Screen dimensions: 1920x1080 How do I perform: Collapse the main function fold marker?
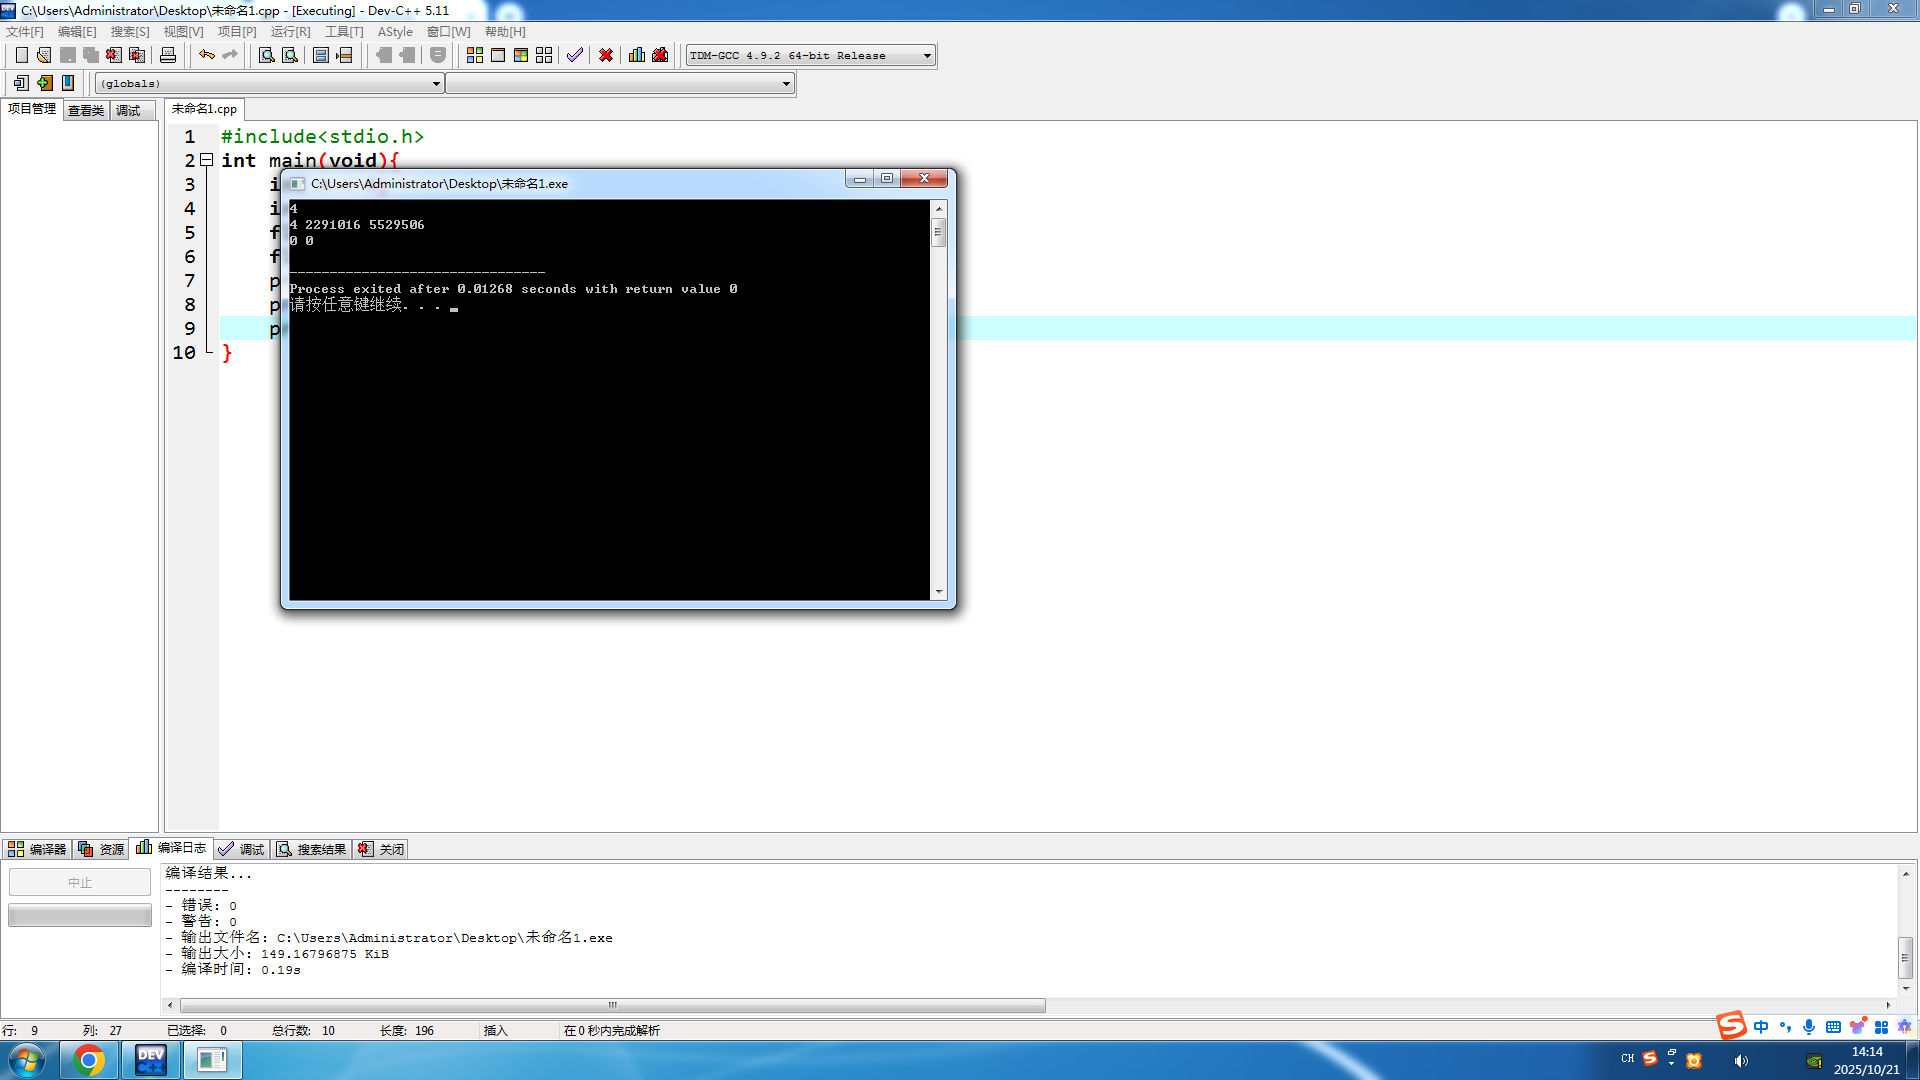click(x=207, y=160)
